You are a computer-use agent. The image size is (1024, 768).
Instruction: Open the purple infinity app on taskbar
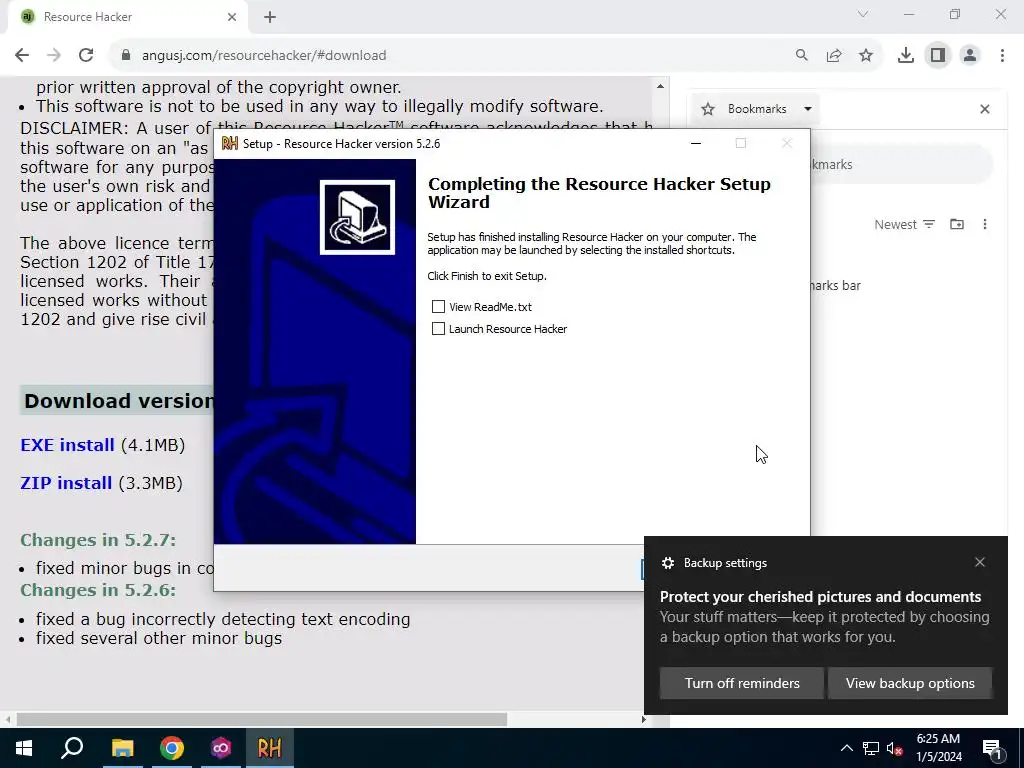tap(221, 748)
